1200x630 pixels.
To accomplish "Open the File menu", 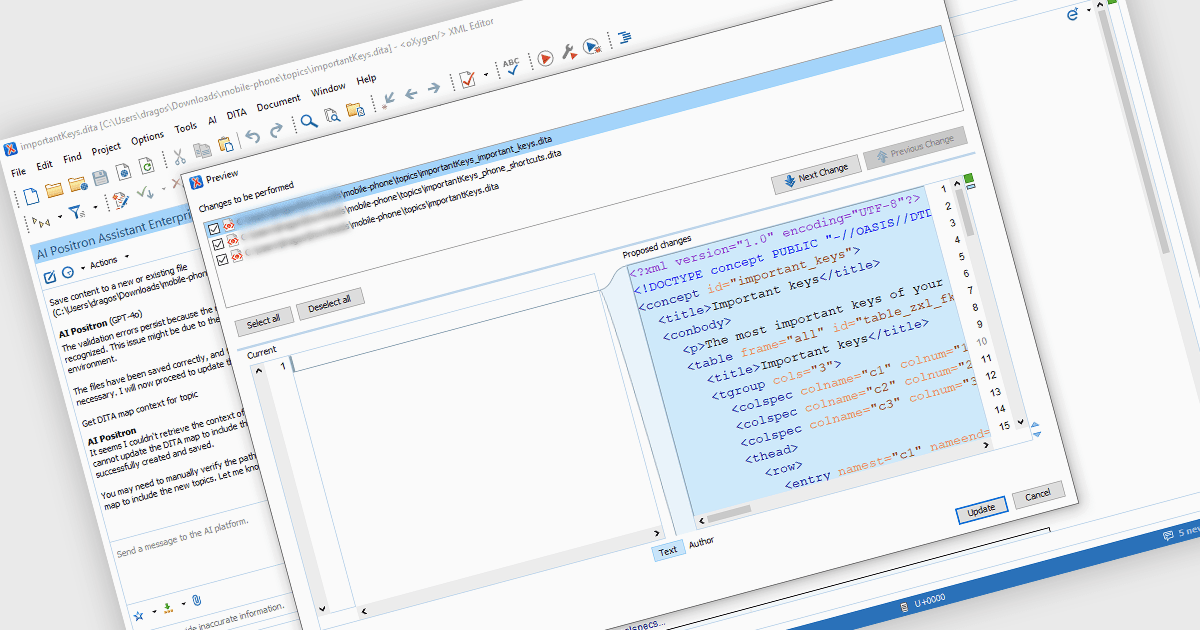I will [x=18, y=172].
